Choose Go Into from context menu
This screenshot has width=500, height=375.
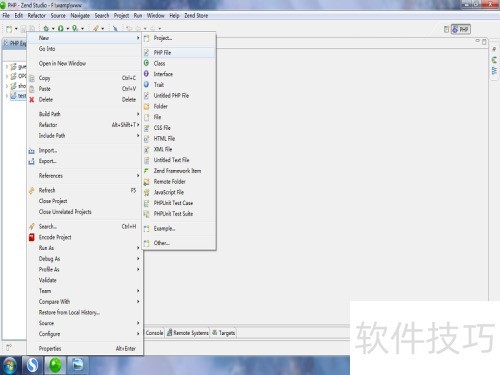47,49
